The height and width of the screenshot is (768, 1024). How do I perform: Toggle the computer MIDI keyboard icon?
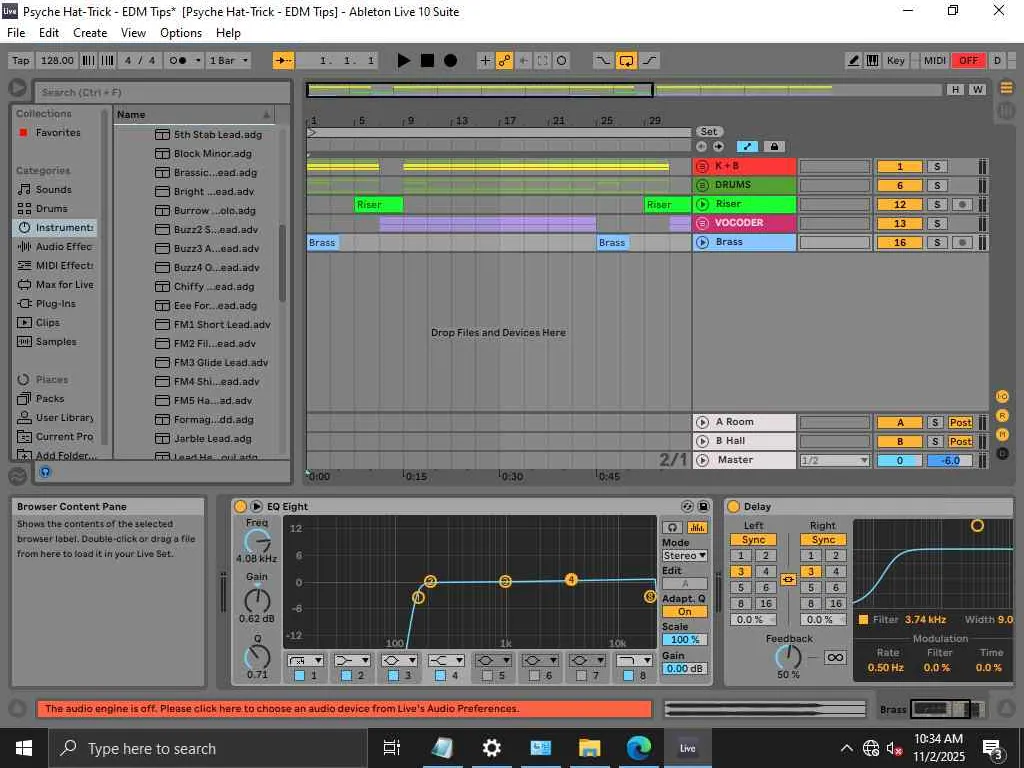tap(872, 61)
